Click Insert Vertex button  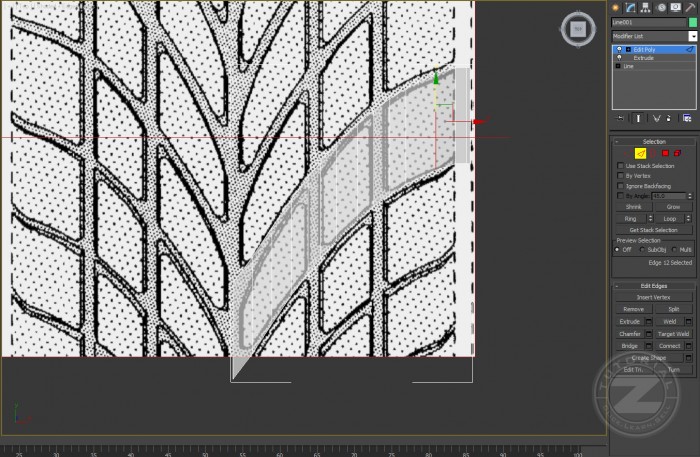(654, 297)
